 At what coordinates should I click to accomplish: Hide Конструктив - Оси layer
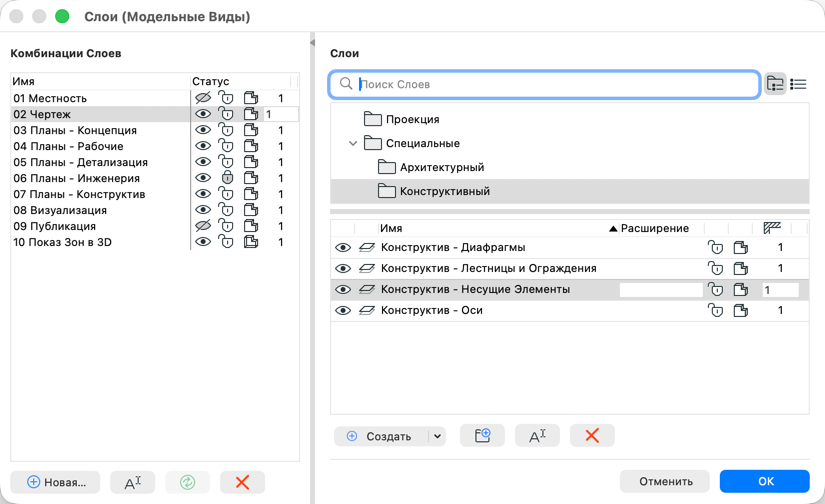point(343,310)
